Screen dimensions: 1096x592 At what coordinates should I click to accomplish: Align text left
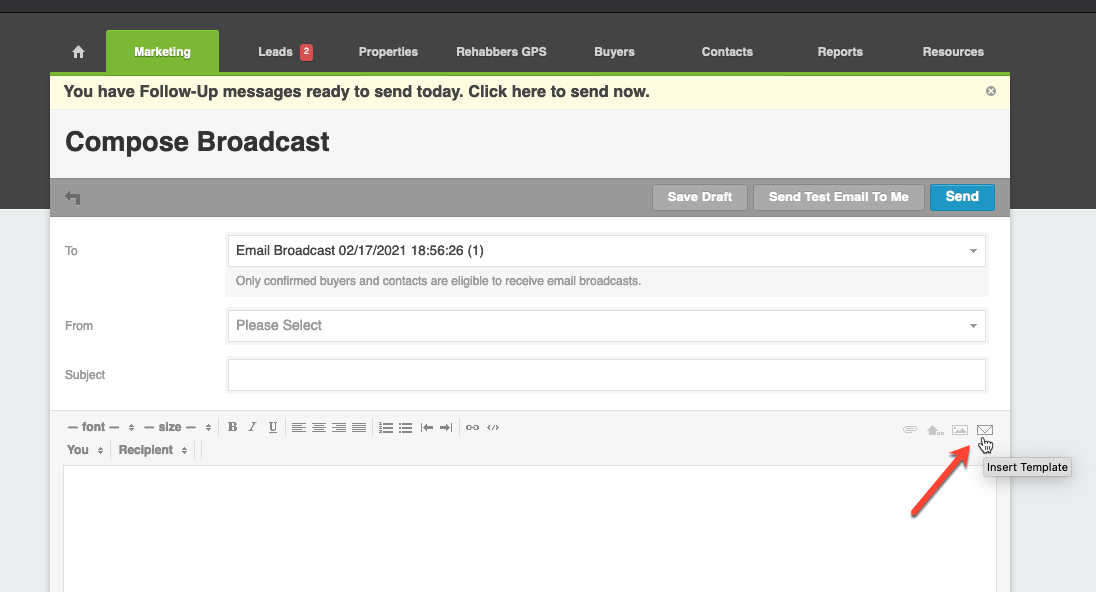[x=298, y=428]
